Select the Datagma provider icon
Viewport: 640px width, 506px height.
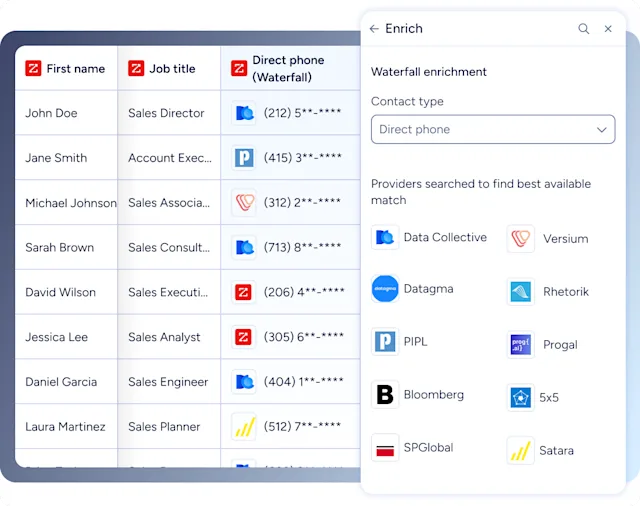pos(385,289)
